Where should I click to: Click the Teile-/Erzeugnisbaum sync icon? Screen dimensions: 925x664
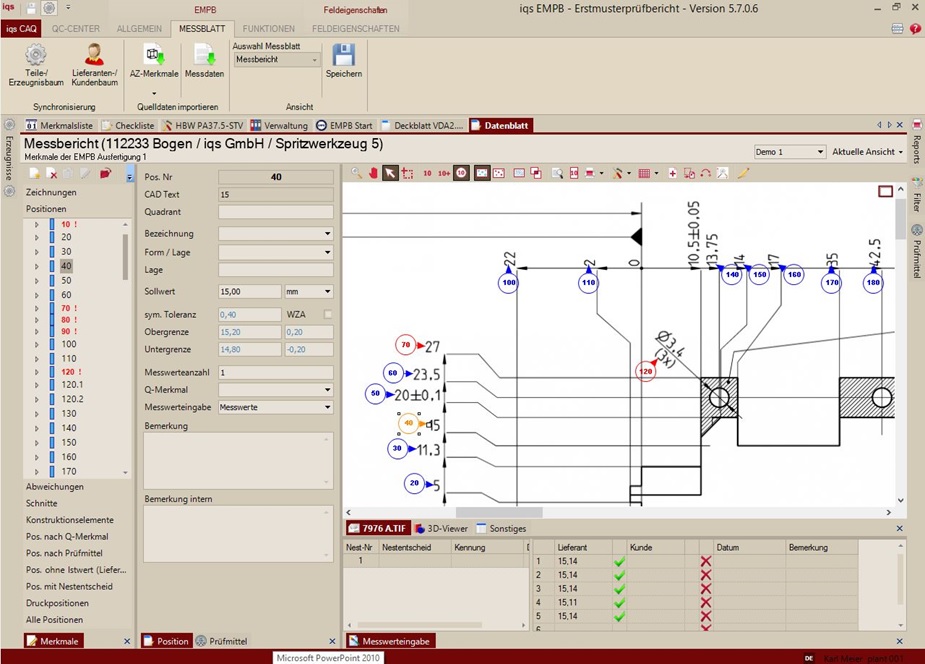tap(35, 55)
